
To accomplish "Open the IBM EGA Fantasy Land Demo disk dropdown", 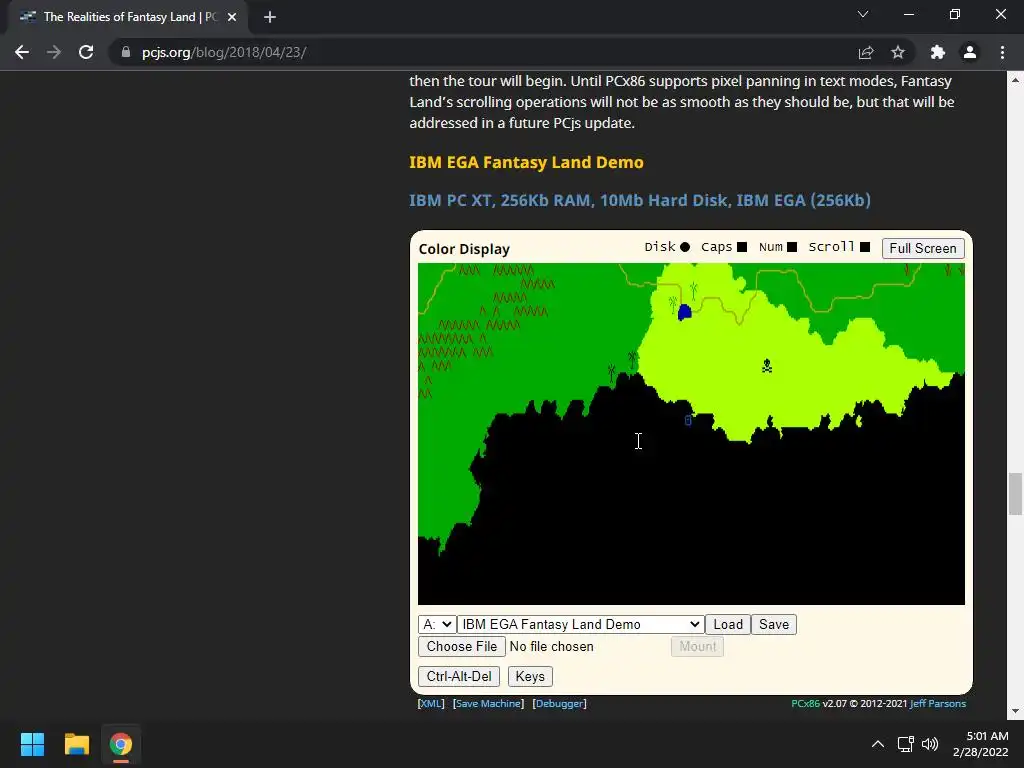I will click(x=580, y=624).
